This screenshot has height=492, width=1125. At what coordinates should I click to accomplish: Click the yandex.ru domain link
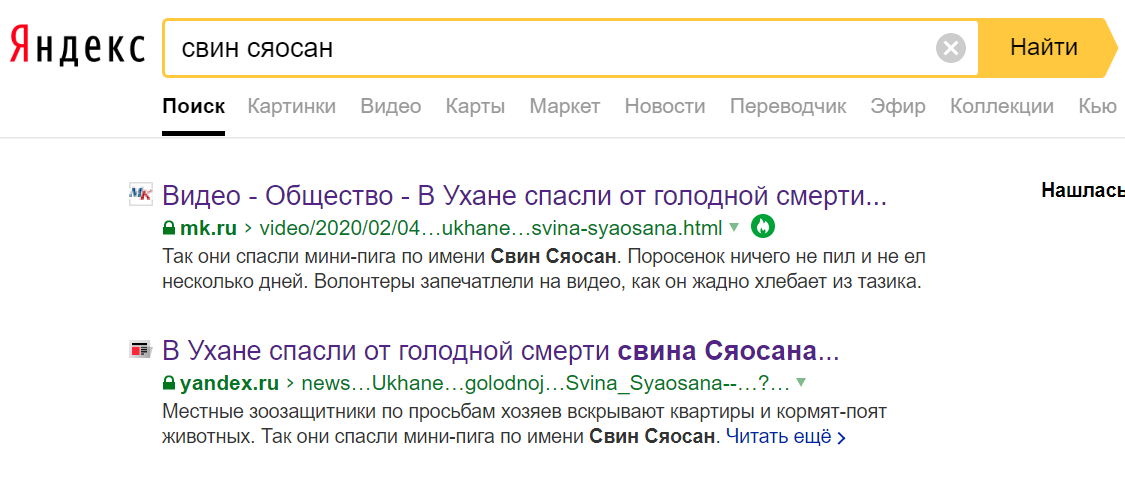coord(229,384)
